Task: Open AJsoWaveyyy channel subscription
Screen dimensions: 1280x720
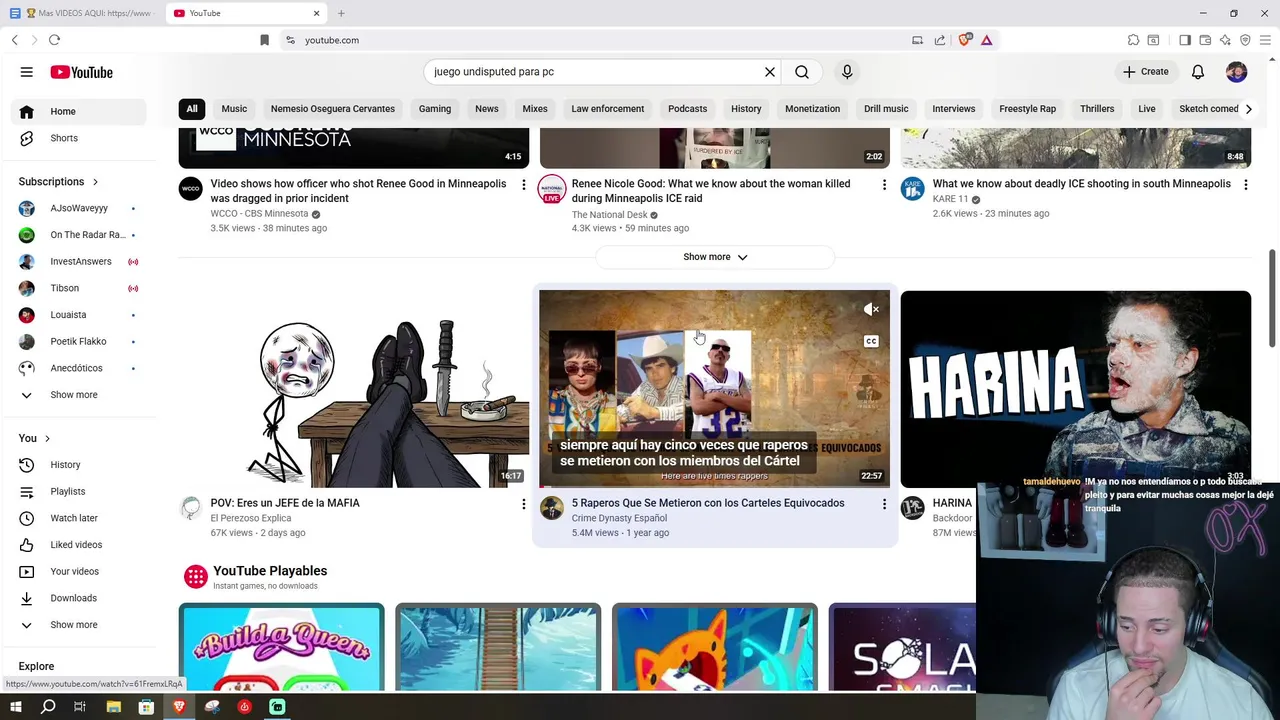Action: 78,208
